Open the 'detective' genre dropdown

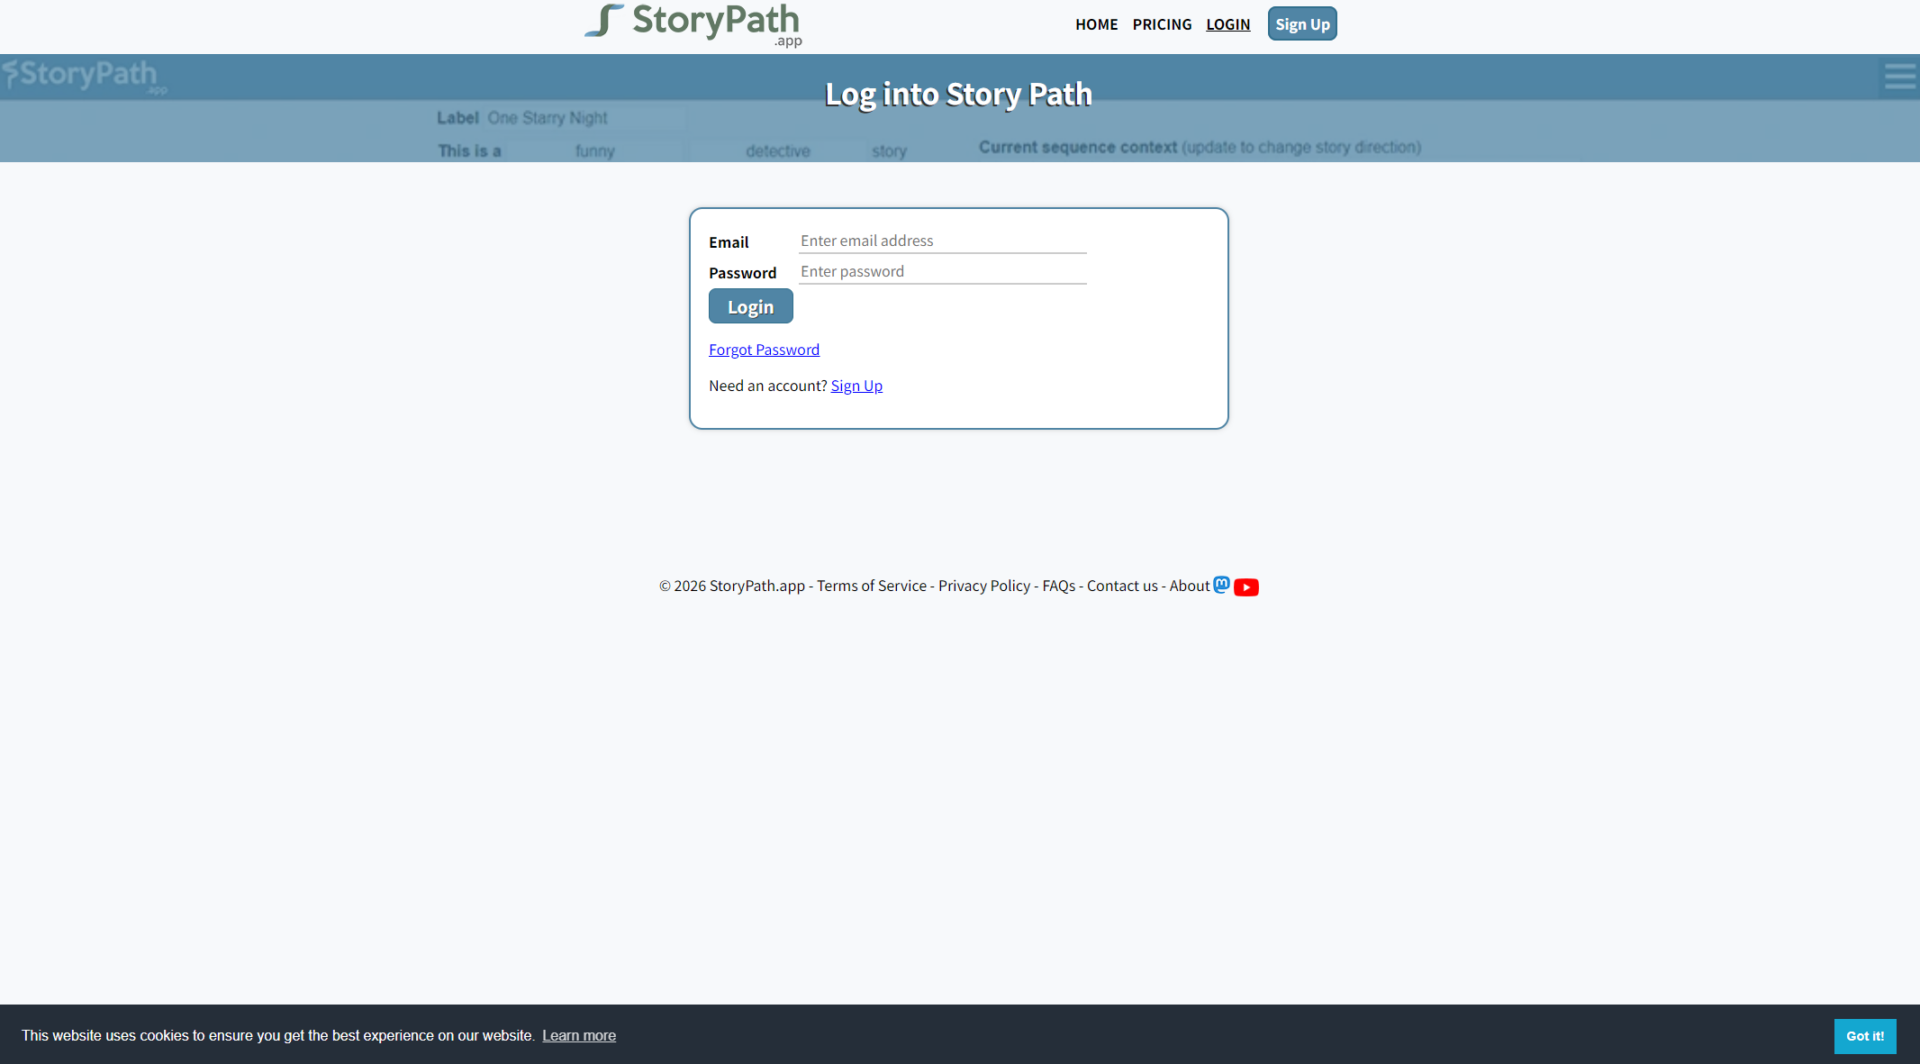coord(778,150)
